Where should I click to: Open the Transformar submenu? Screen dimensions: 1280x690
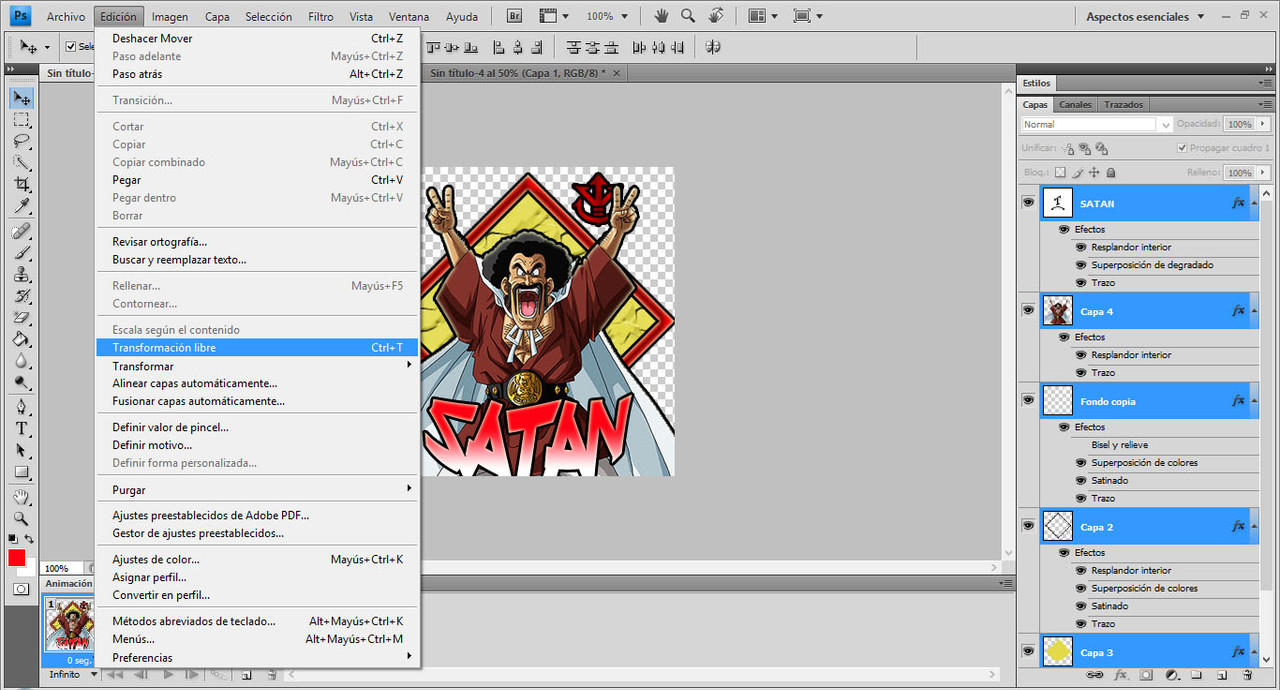click(x=258, y=366)
